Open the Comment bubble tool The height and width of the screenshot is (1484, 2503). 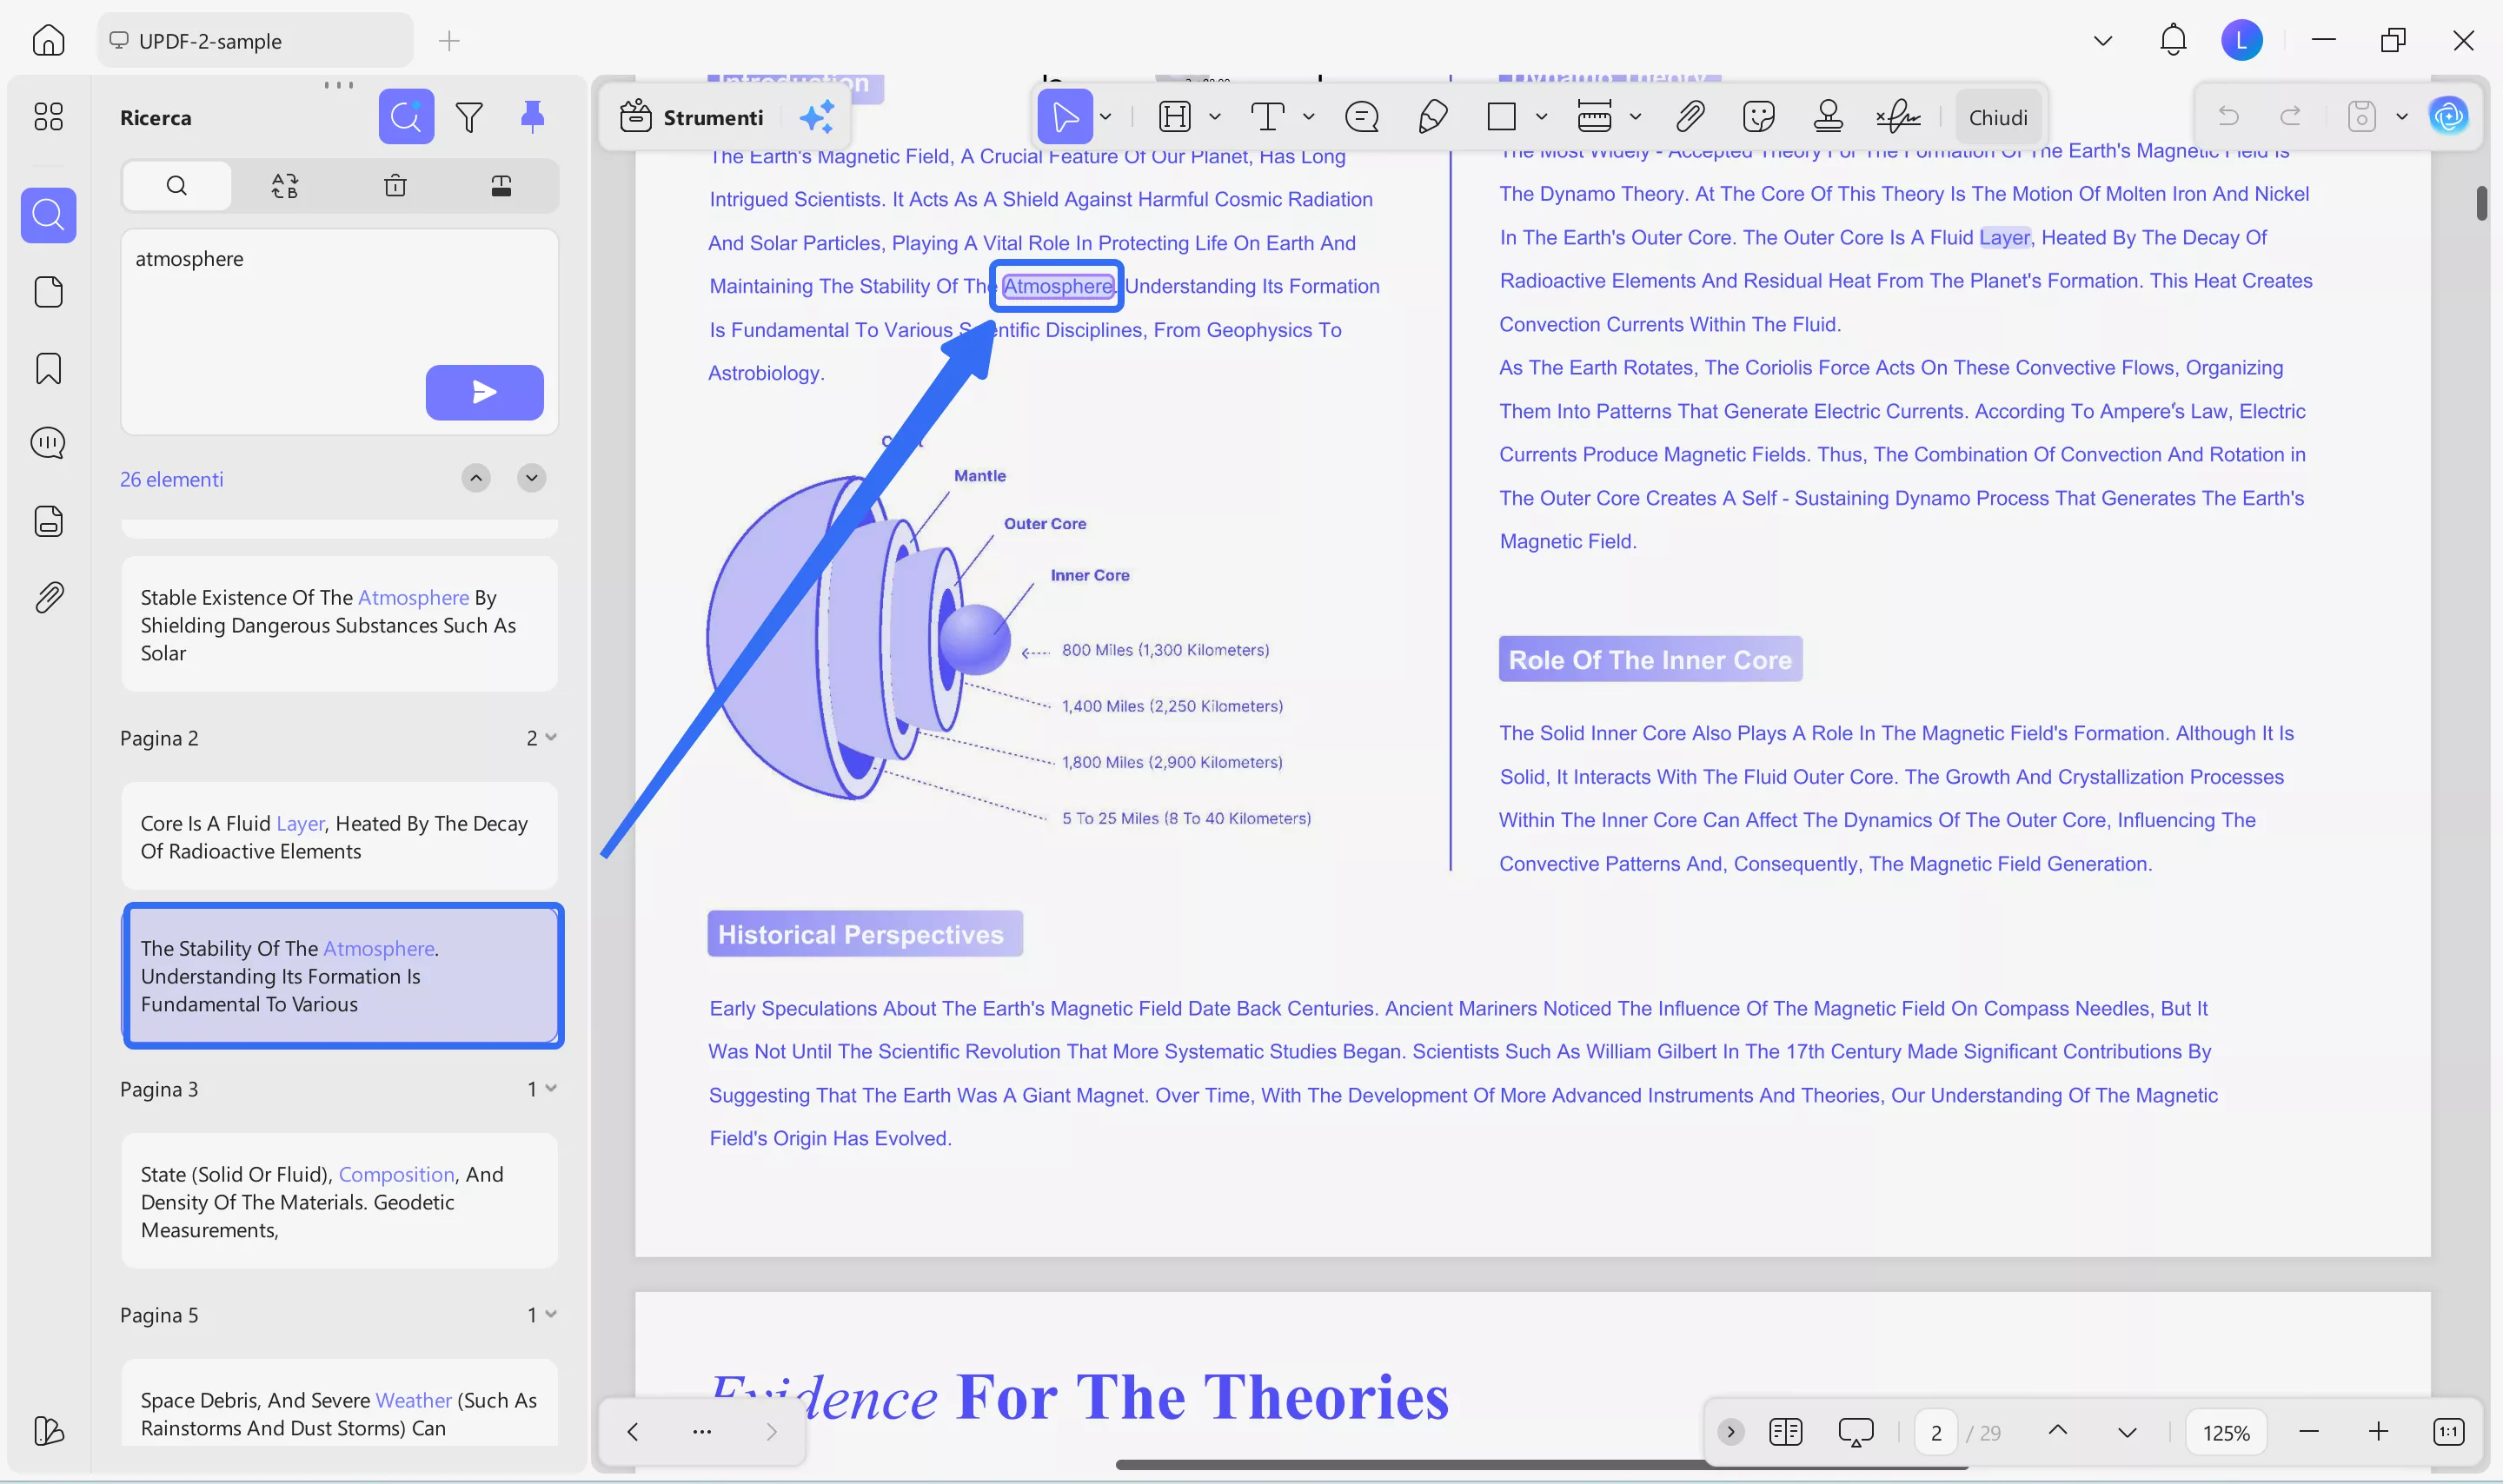click(x=1362, y=117)
